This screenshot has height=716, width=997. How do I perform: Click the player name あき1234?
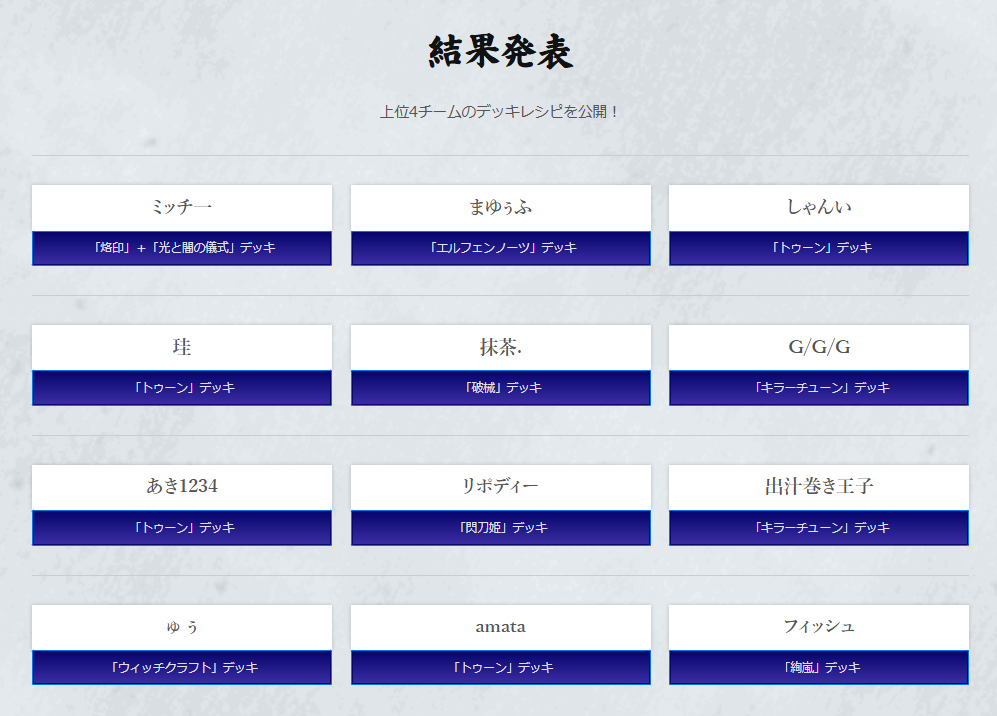click(x=182, y=486)
